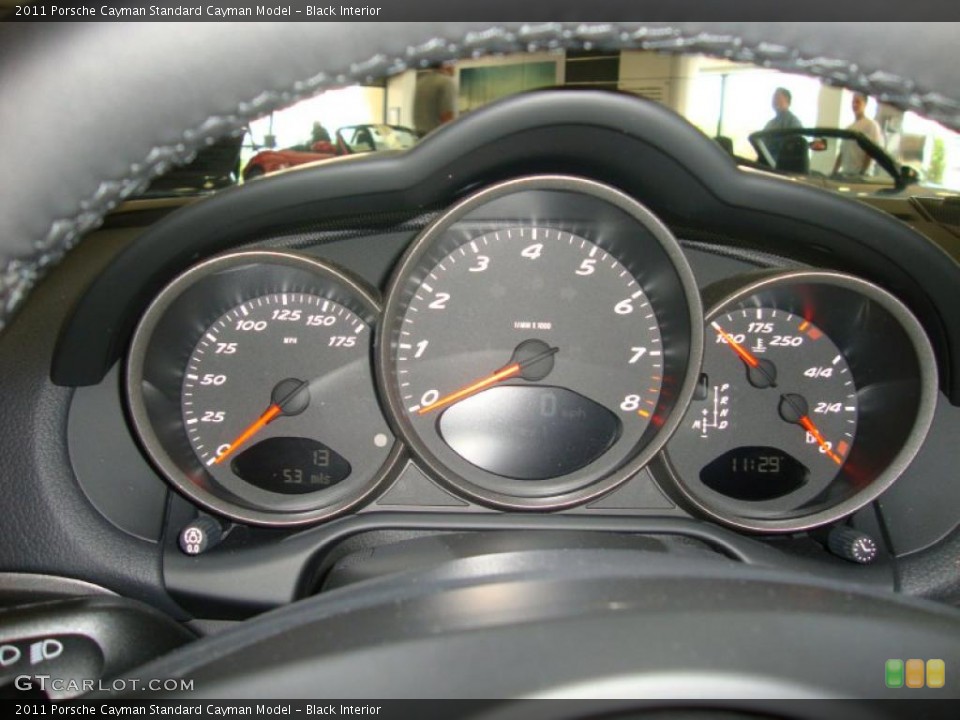Viewport: 960px width, 720px height.
Task: Click the "25" mark on the speedometer
Action: point(212,416)
